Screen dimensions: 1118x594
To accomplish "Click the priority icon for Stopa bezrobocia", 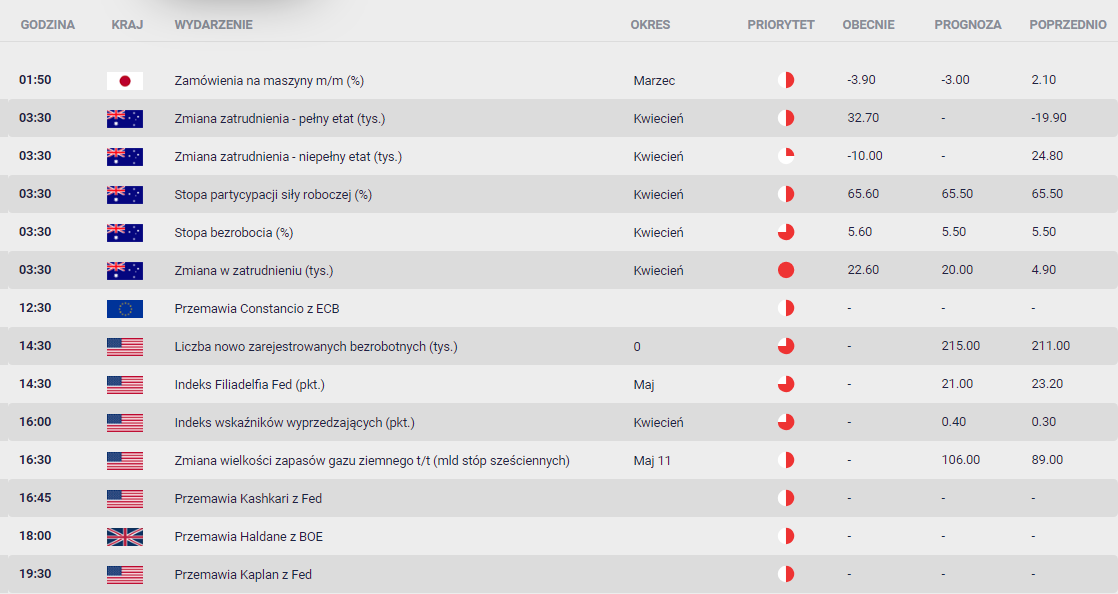I will [786, 232].
